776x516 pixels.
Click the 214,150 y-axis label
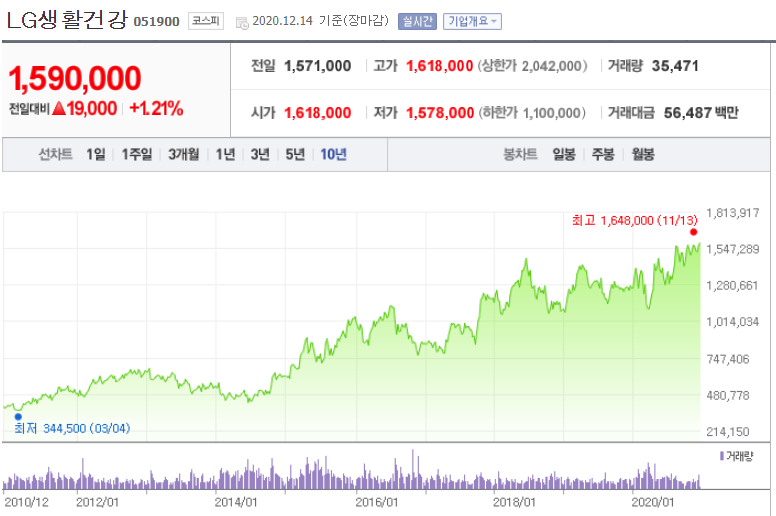(728, 432)
